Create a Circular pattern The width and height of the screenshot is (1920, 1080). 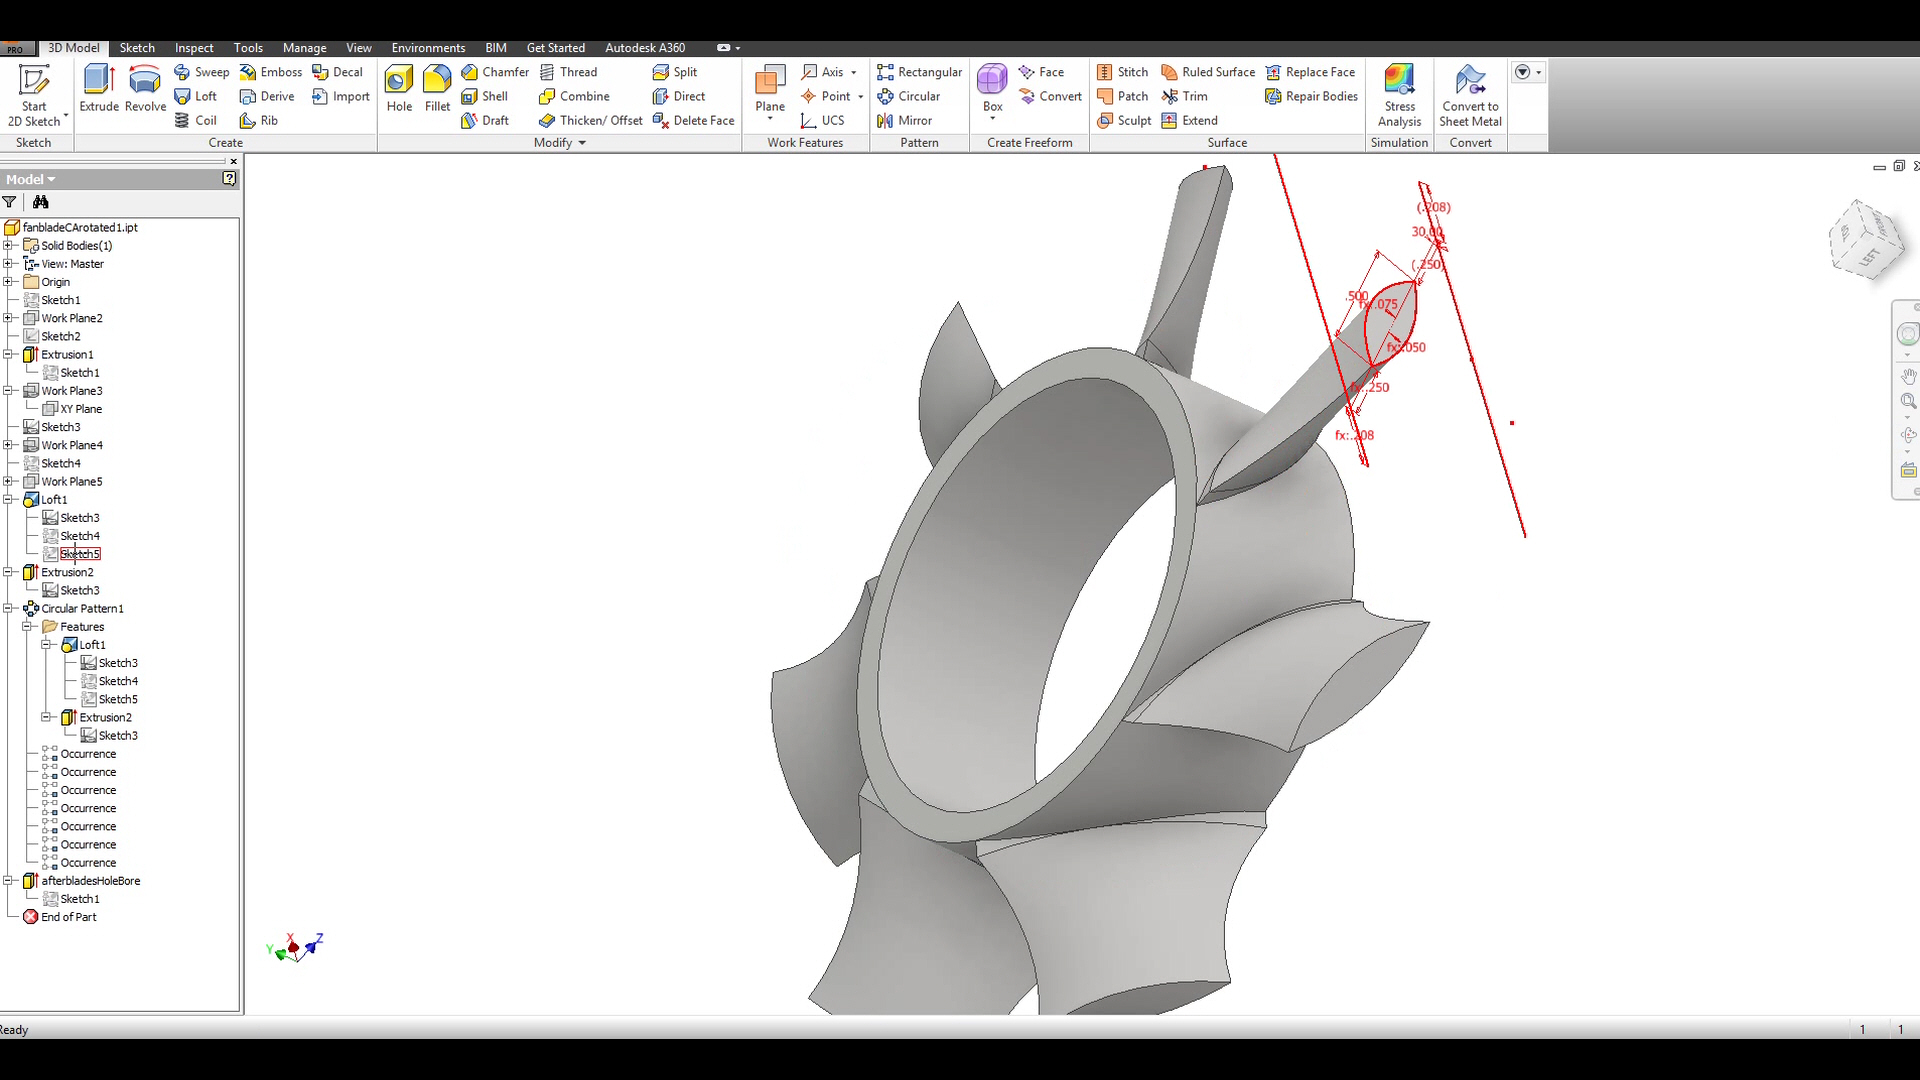(908, 96)
